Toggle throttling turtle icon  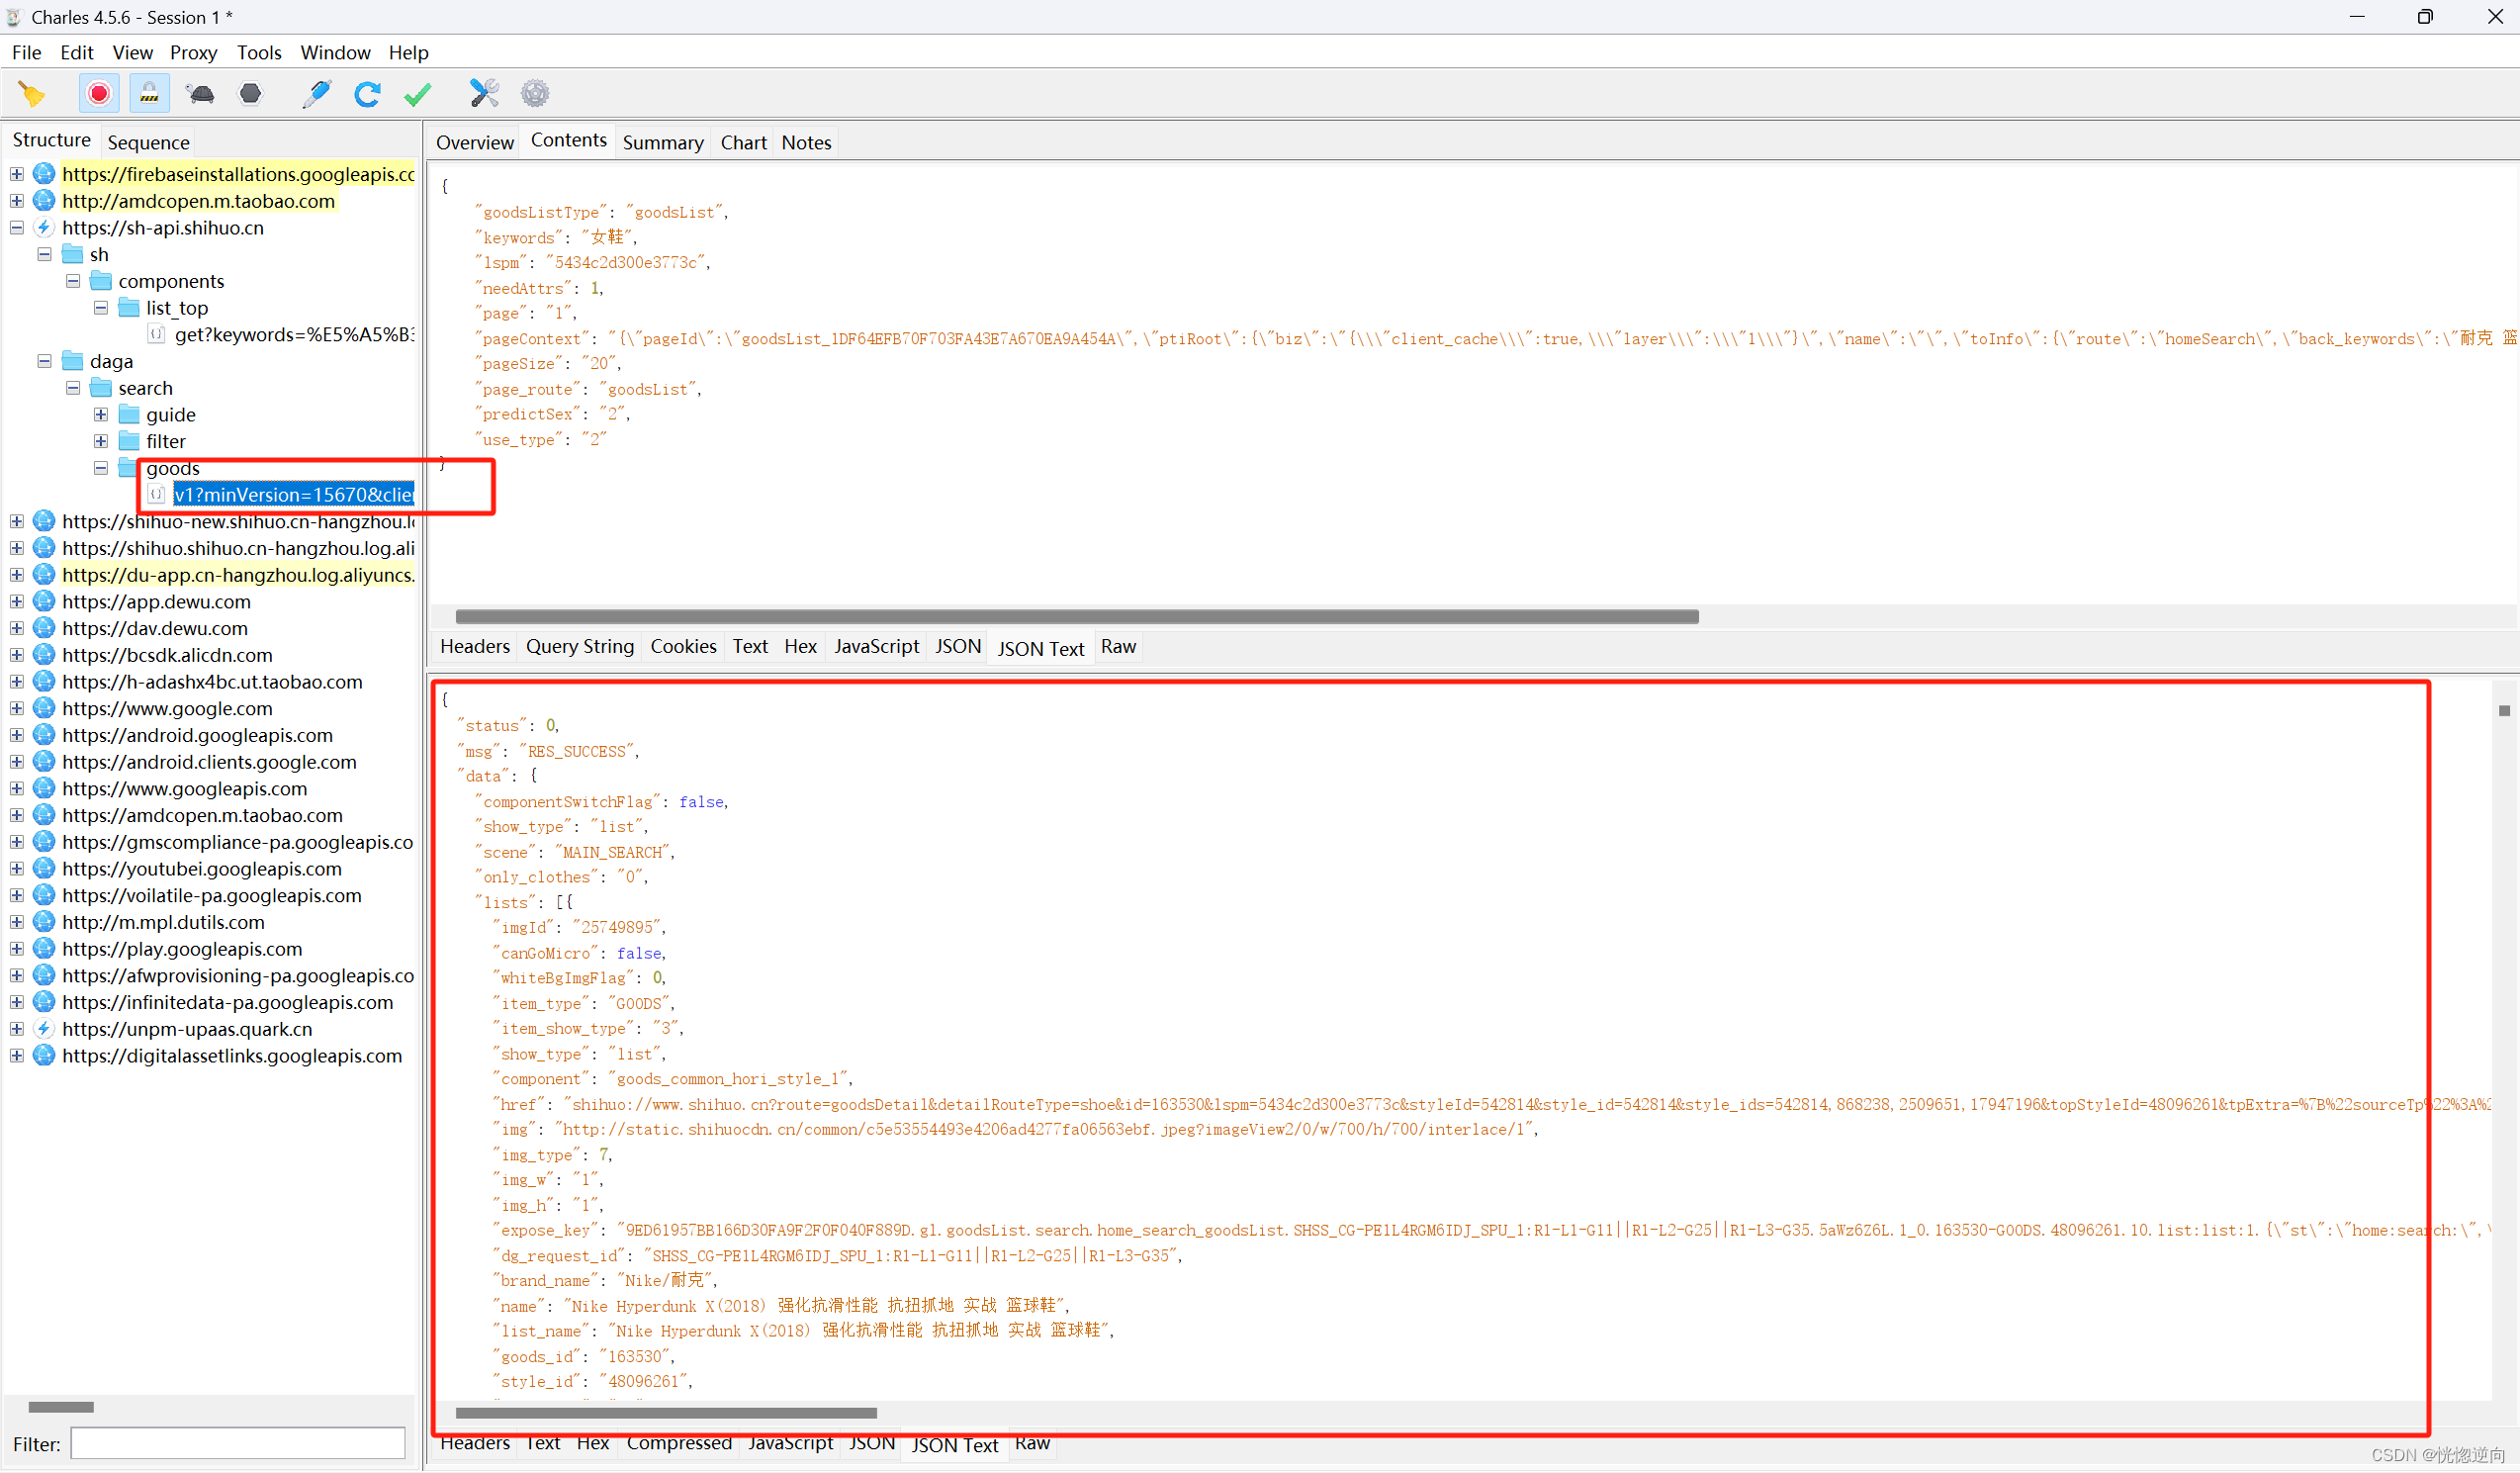point(200,94)
